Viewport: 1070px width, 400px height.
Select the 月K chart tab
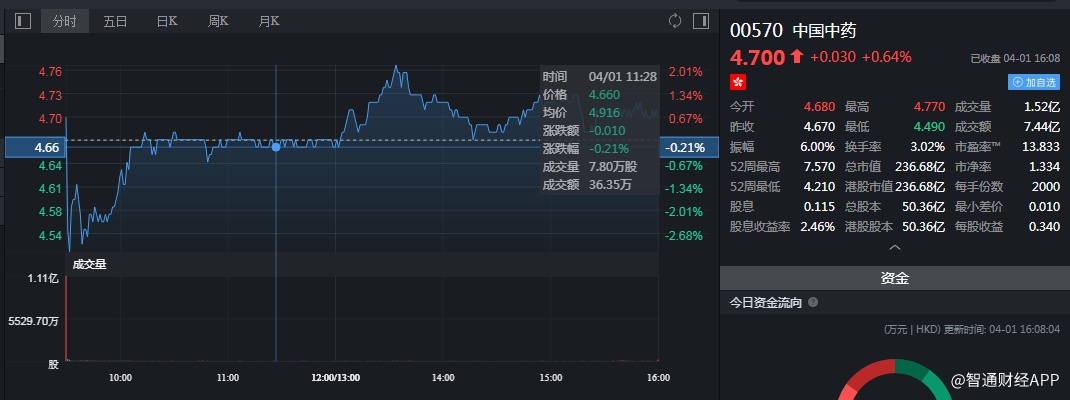point(269,21)
